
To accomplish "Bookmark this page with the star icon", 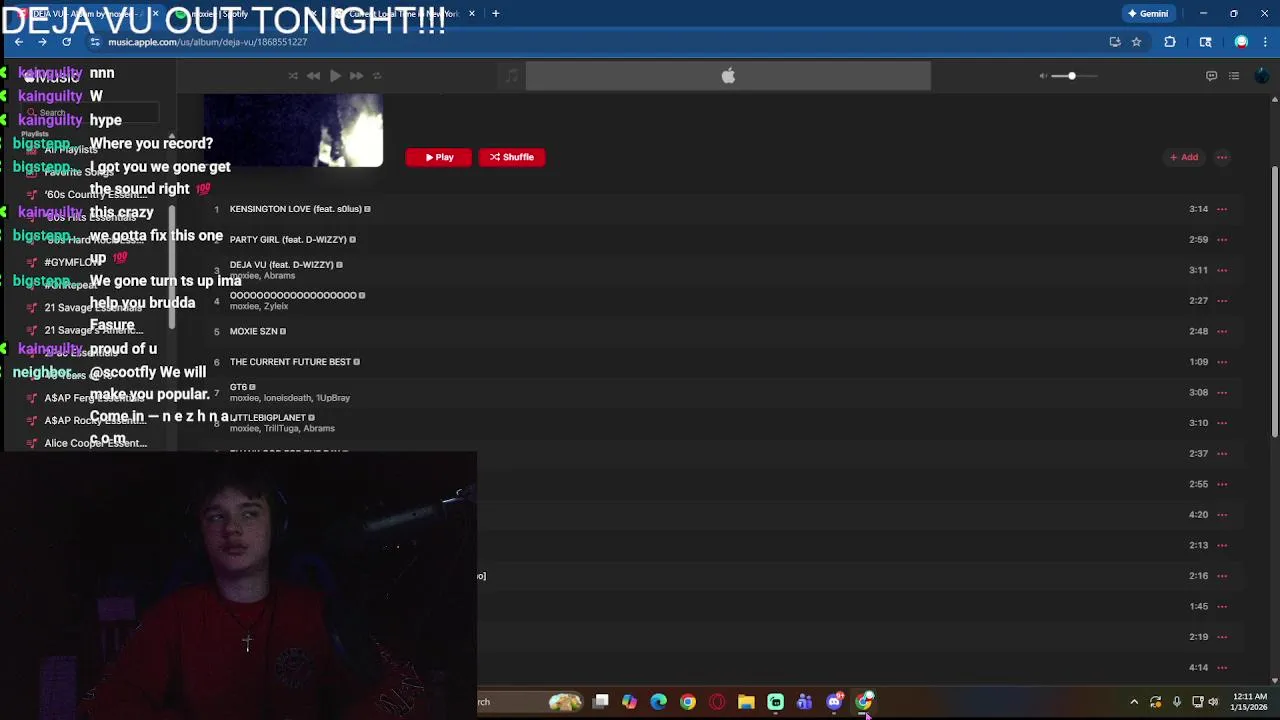I will [1137, 42].
